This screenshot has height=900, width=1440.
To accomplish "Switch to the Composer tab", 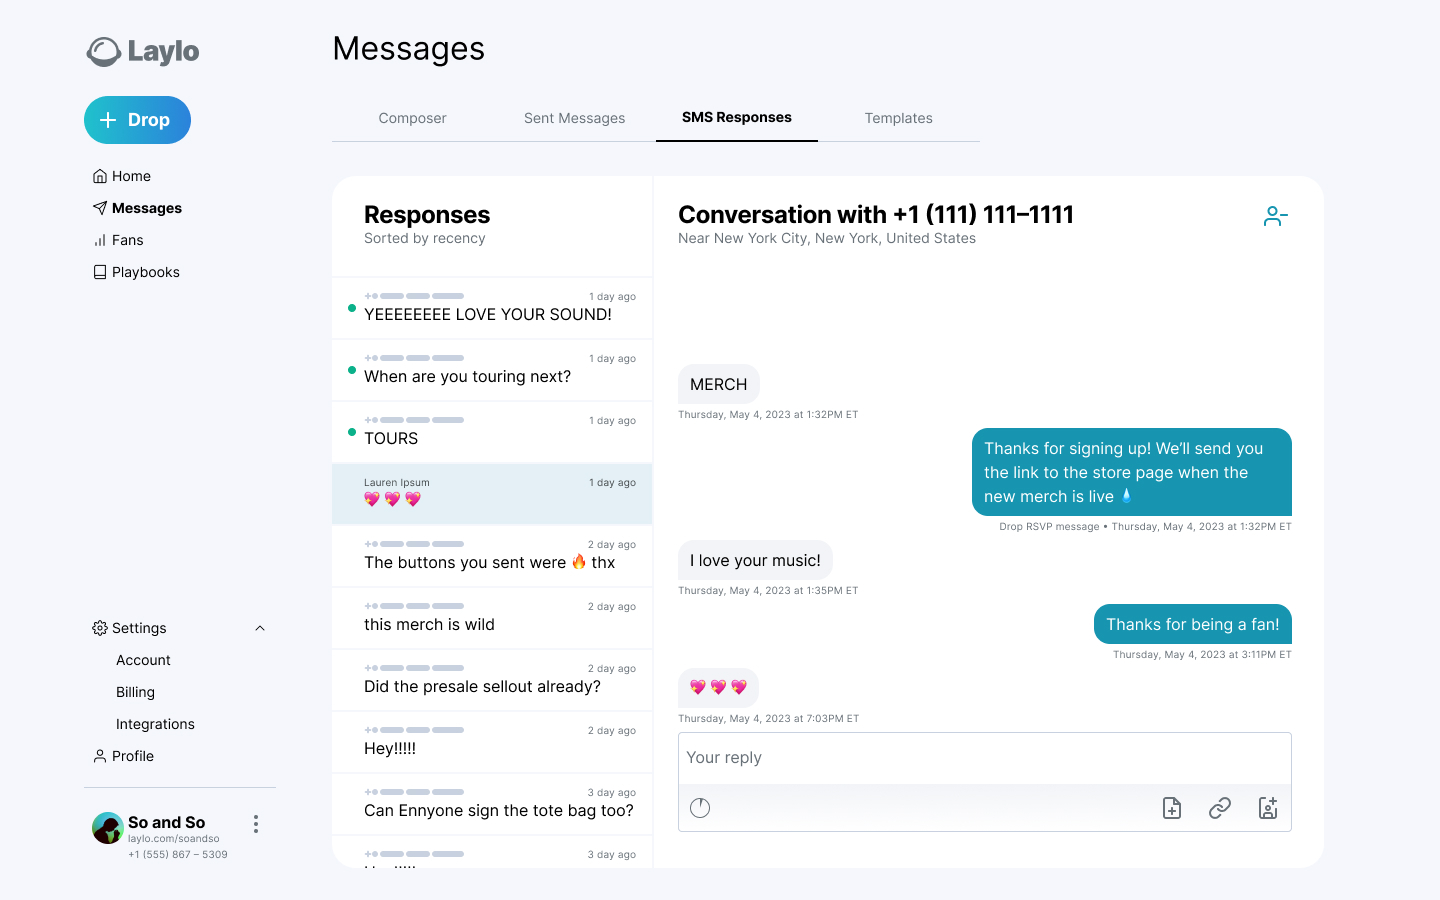I will click(412, 118).
